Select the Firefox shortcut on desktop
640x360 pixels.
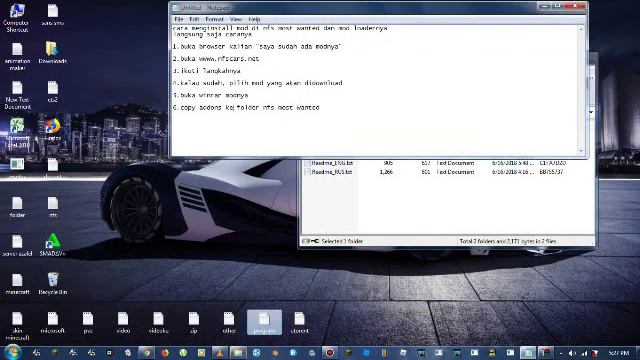pos(53,130)
